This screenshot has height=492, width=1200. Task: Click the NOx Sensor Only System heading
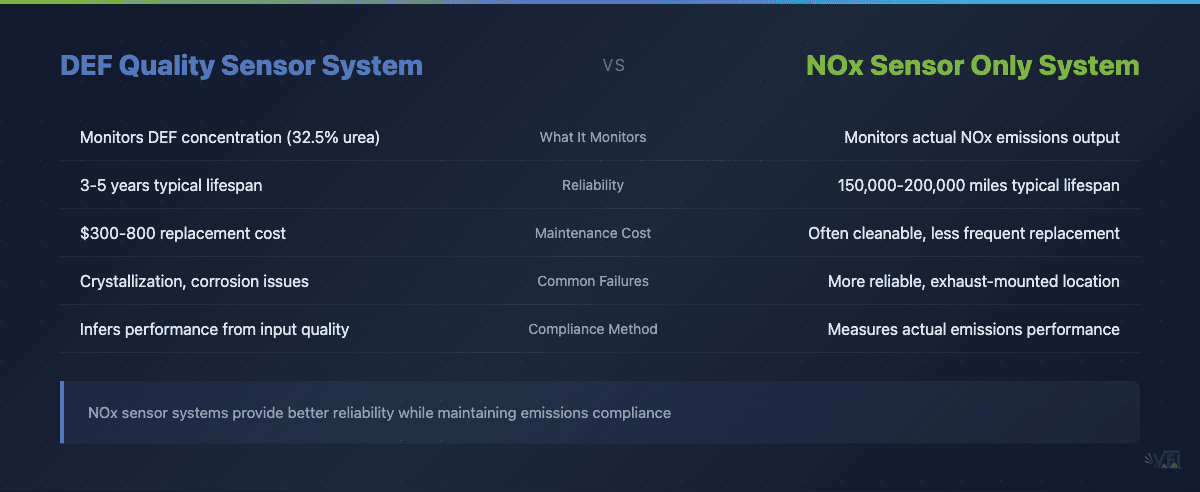[973, 66]
